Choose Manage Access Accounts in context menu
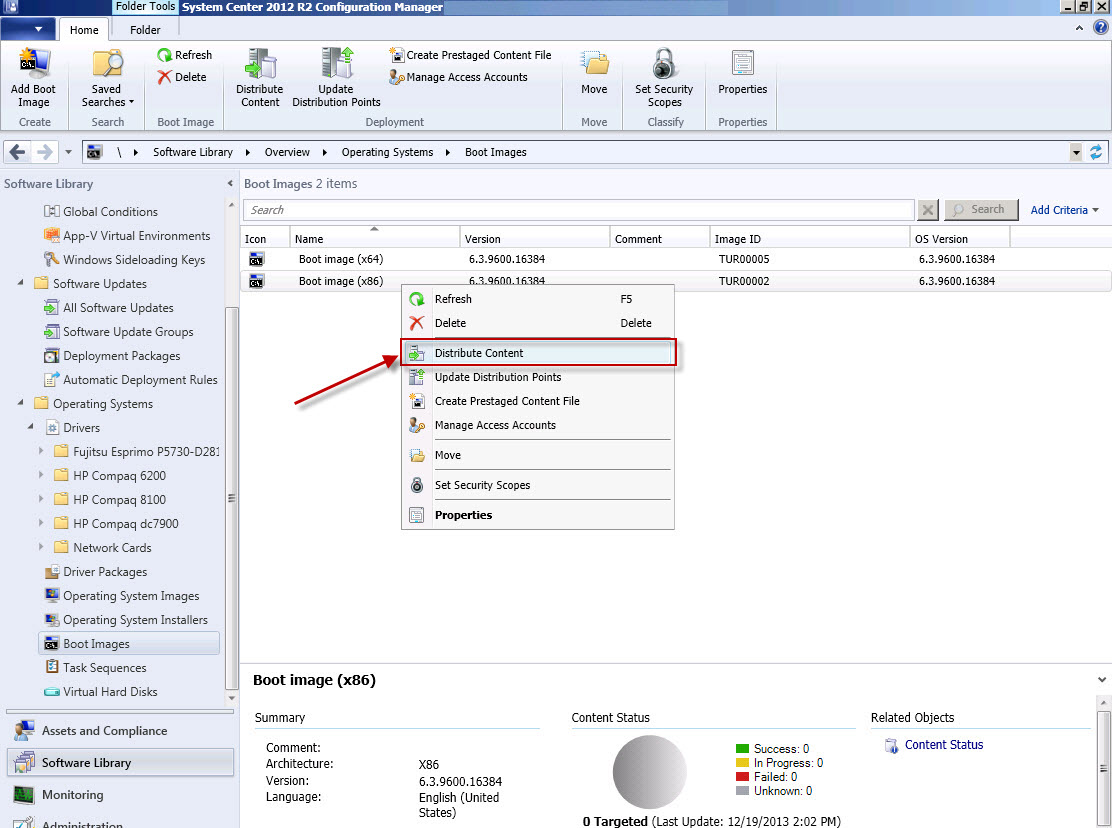The height and width of the screenshot is (828, 1112). pos(538,425)
